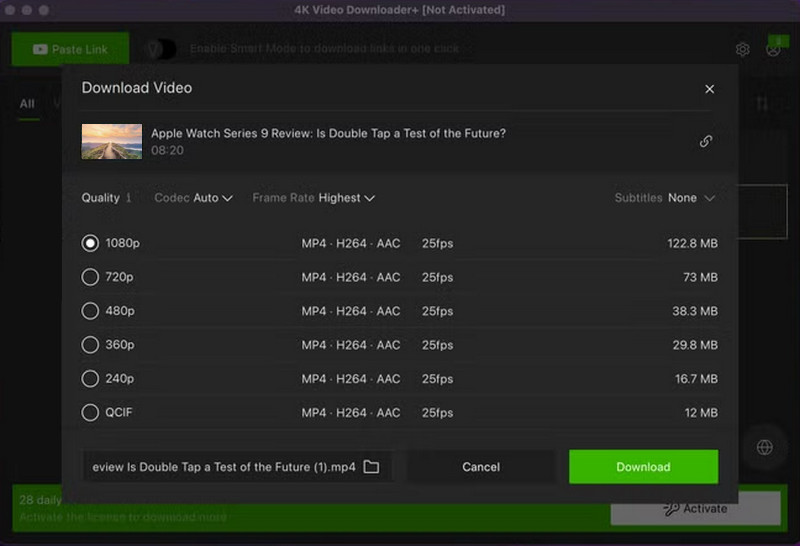The width and height of the screenshot is (800, 546).
Task: Close the Download Video dialog with X
Action: 709,89
